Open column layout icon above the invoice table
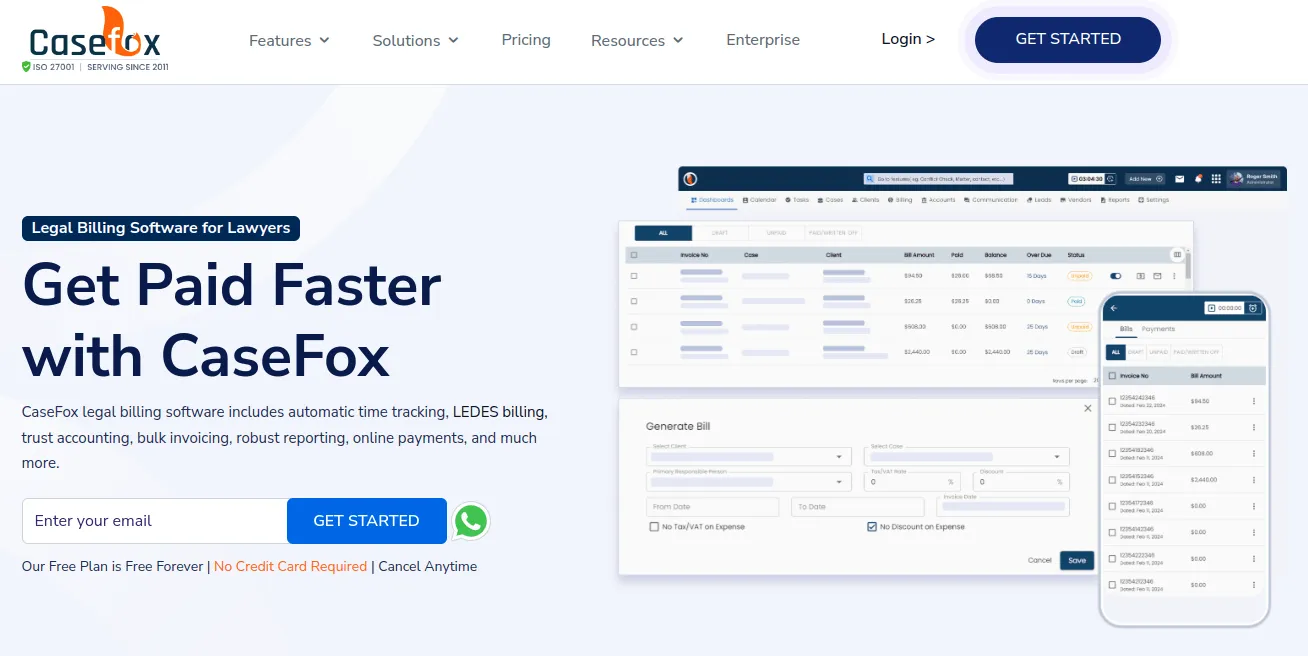 pos(1177,254)
